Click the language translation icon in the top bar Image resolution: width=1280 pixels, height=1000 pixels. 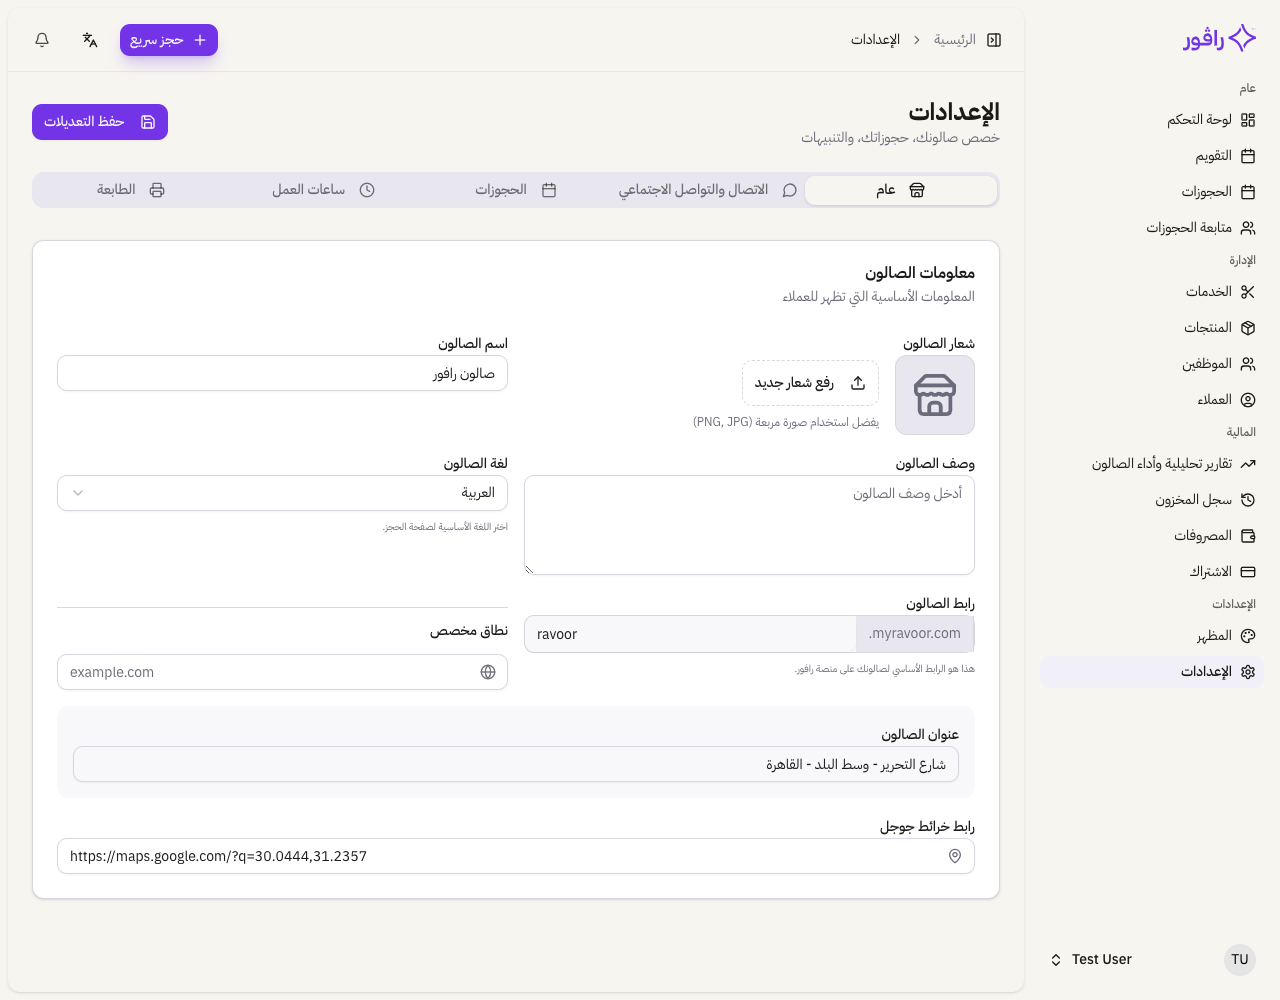click(90, 39)
